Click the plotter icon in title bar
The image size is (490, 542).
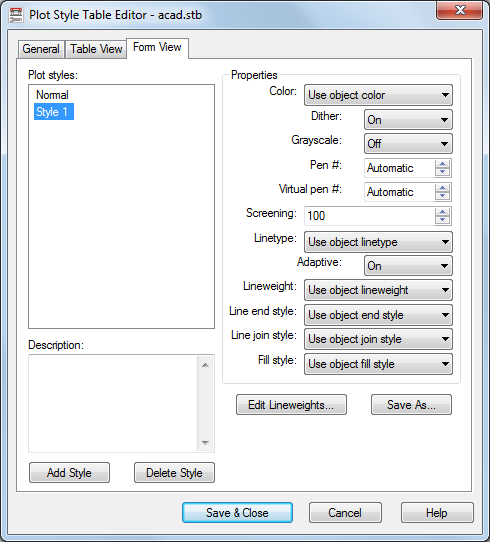point(16,15)
